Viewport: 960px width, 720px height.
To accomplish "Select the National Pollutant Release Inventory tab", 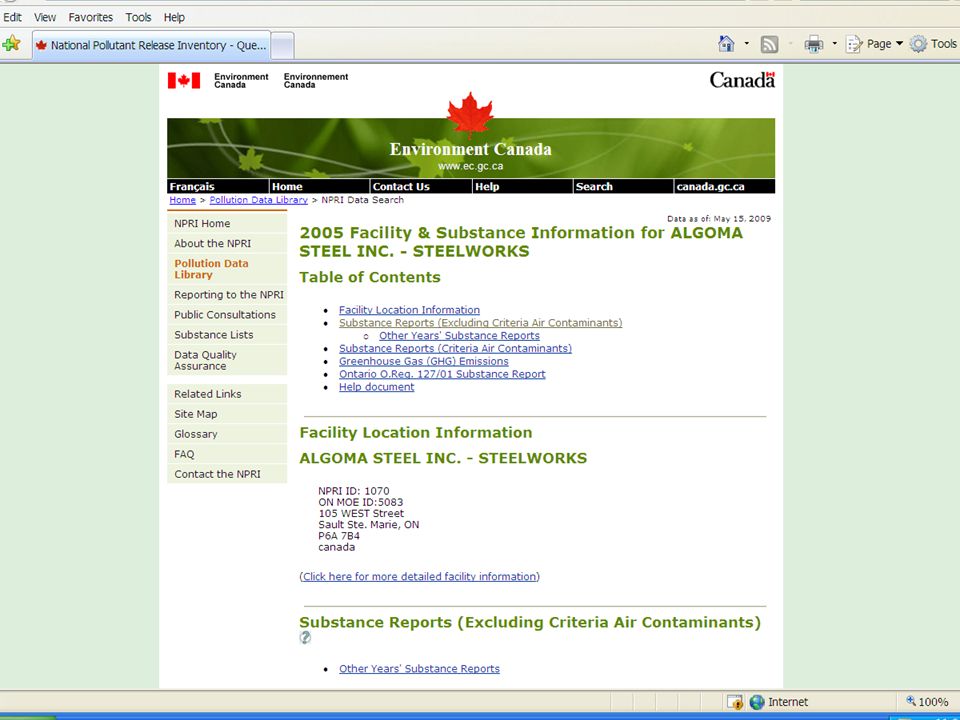I will tap(151, 45).
